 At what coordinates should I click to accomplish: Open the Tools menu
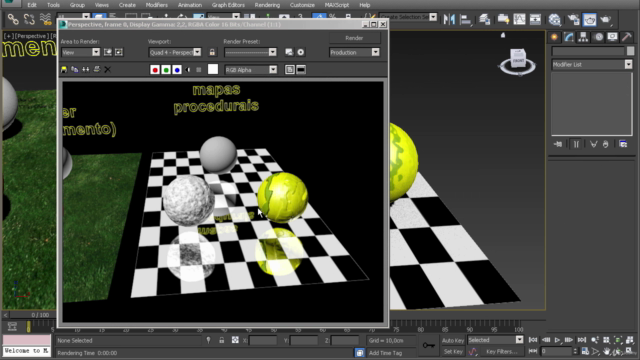53,5
